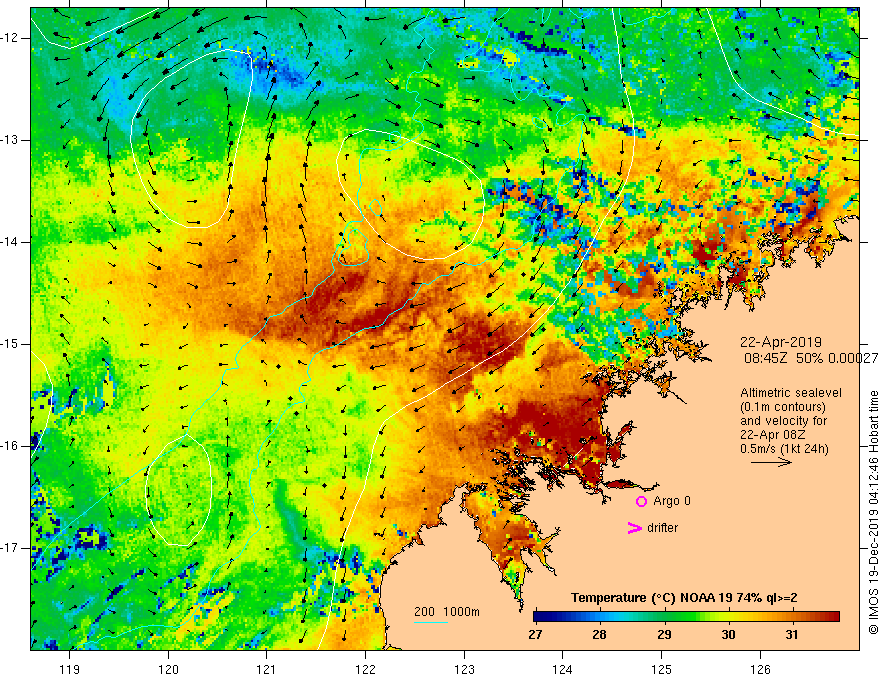Click the 'Argo 0' legend label

click(x=672, y=501)
